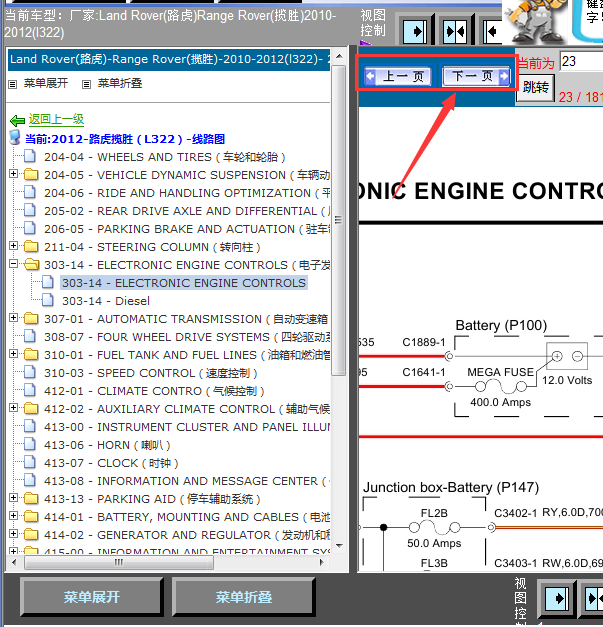Viewport: 603px width, 627px height.
Task: Click folder icon of 307-01 AUTOMATIC TRANSMISSION
Action: pos(31,318)
